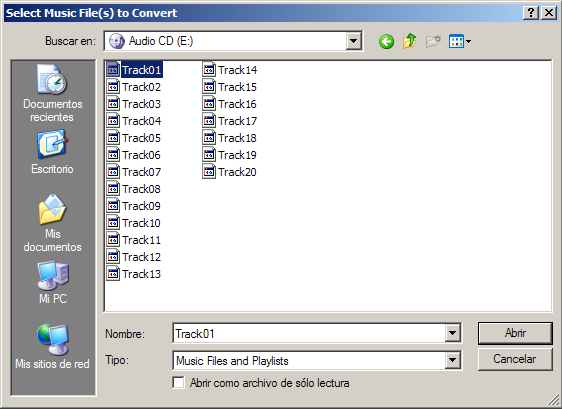Screen dimensions: 562x409
Task: Click the green Back arrow icon
Action: [386, 42]
